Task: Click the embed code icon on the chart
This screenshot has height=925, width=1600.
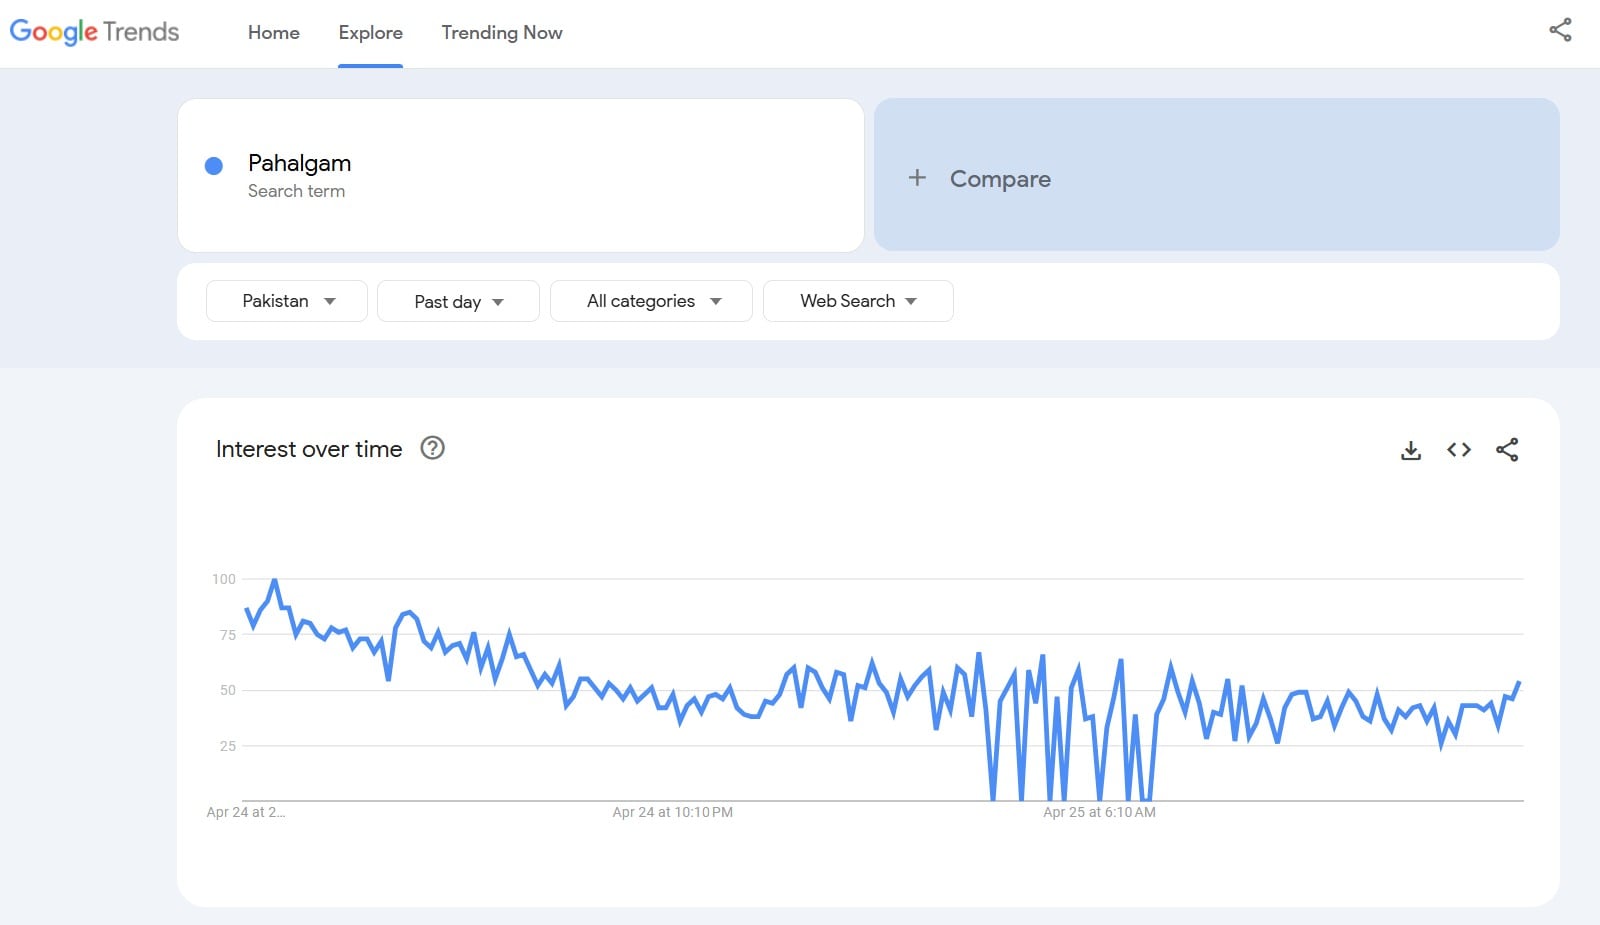Action: point(1458,450)
